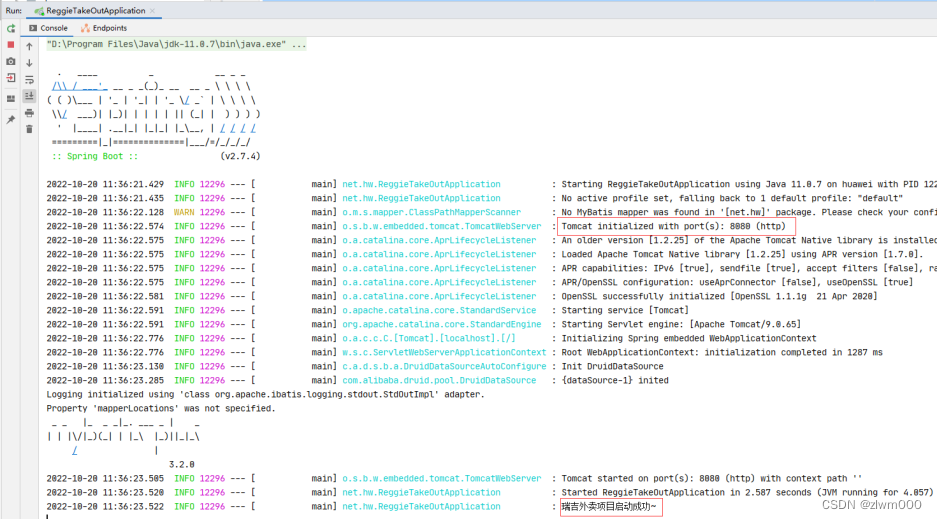937x519 pixels.
Task: Switch to the Endpoints tab
Action: point(104,28)
